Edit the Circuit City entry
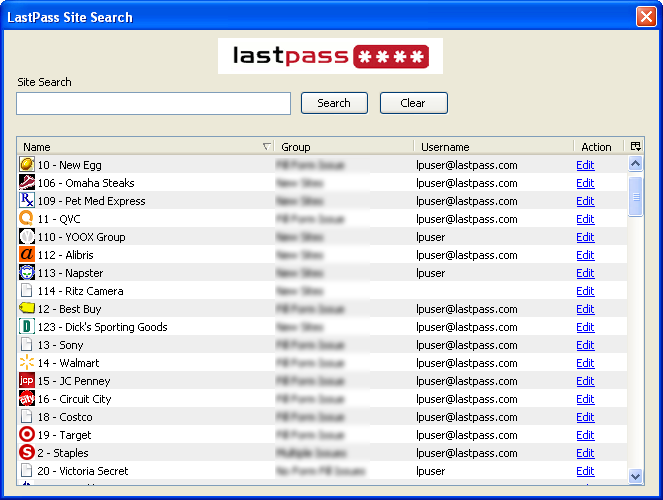 click(585, 399)
